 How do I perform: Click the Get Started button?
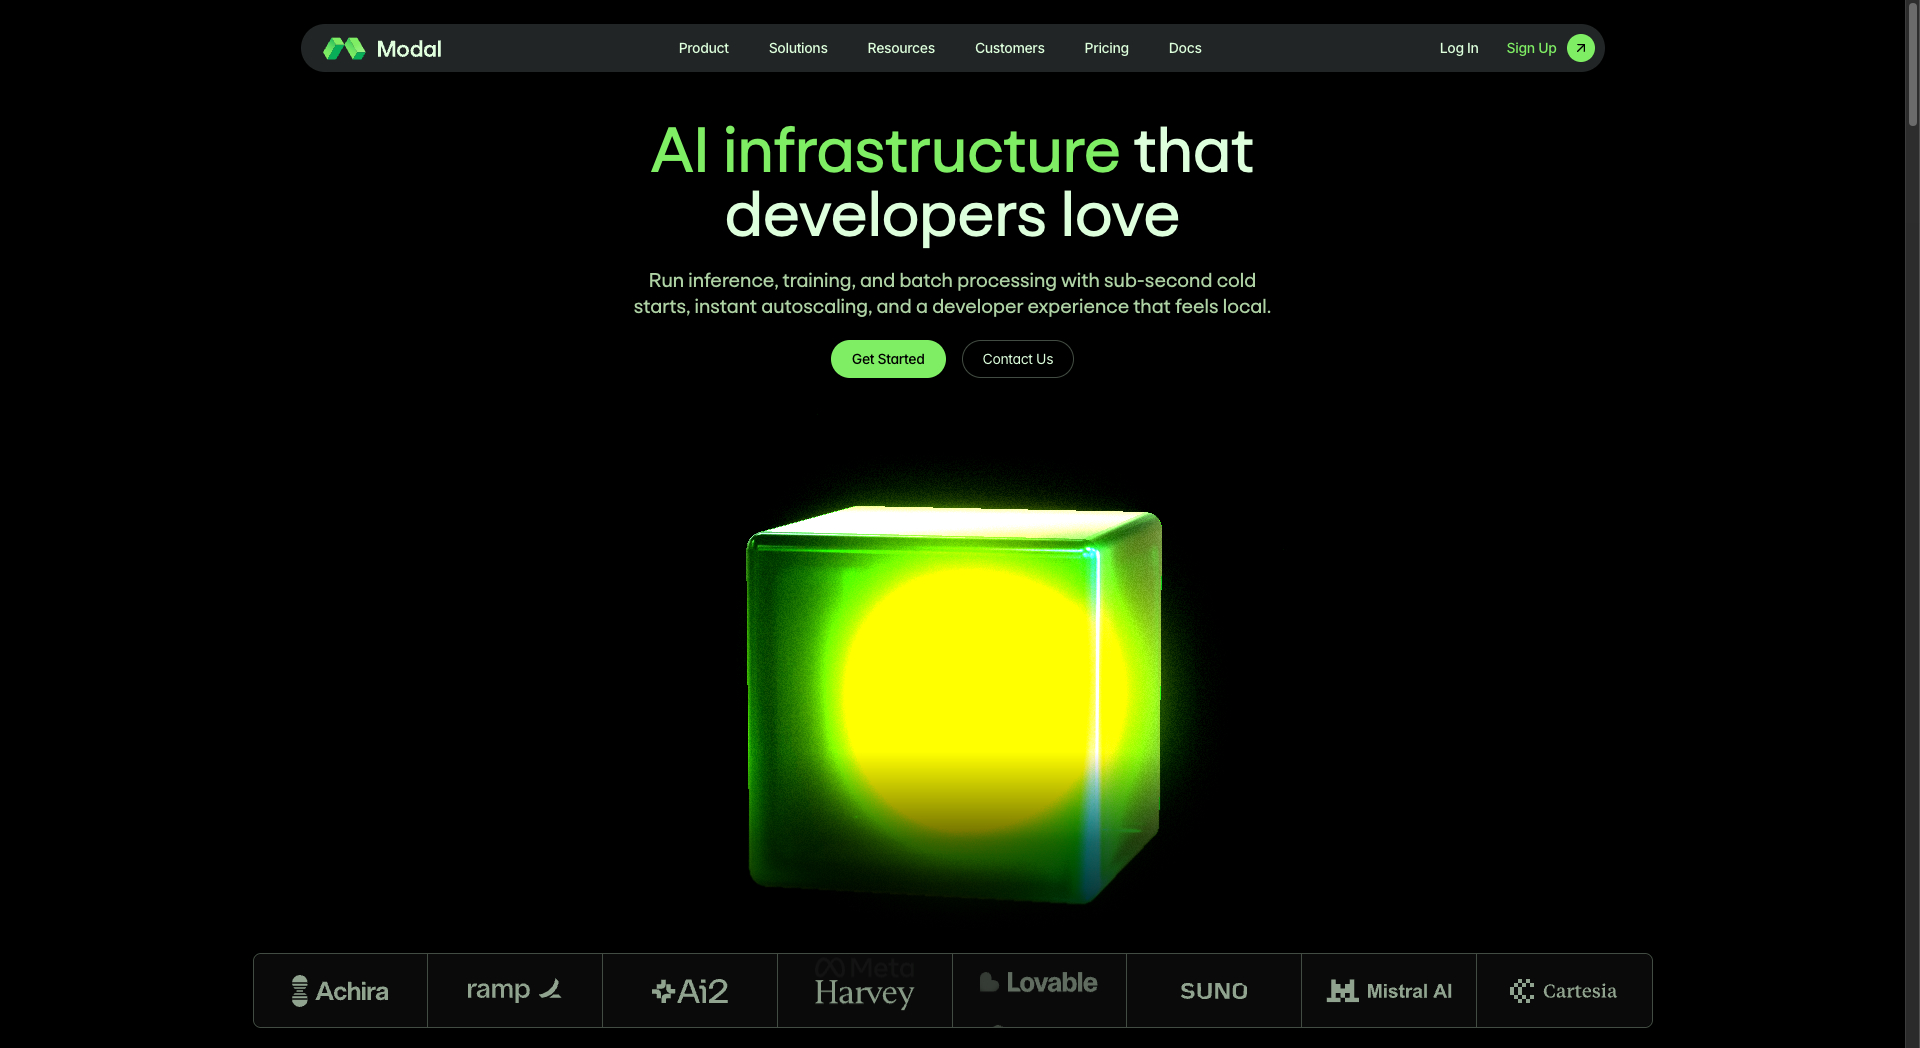pos(888,359)
